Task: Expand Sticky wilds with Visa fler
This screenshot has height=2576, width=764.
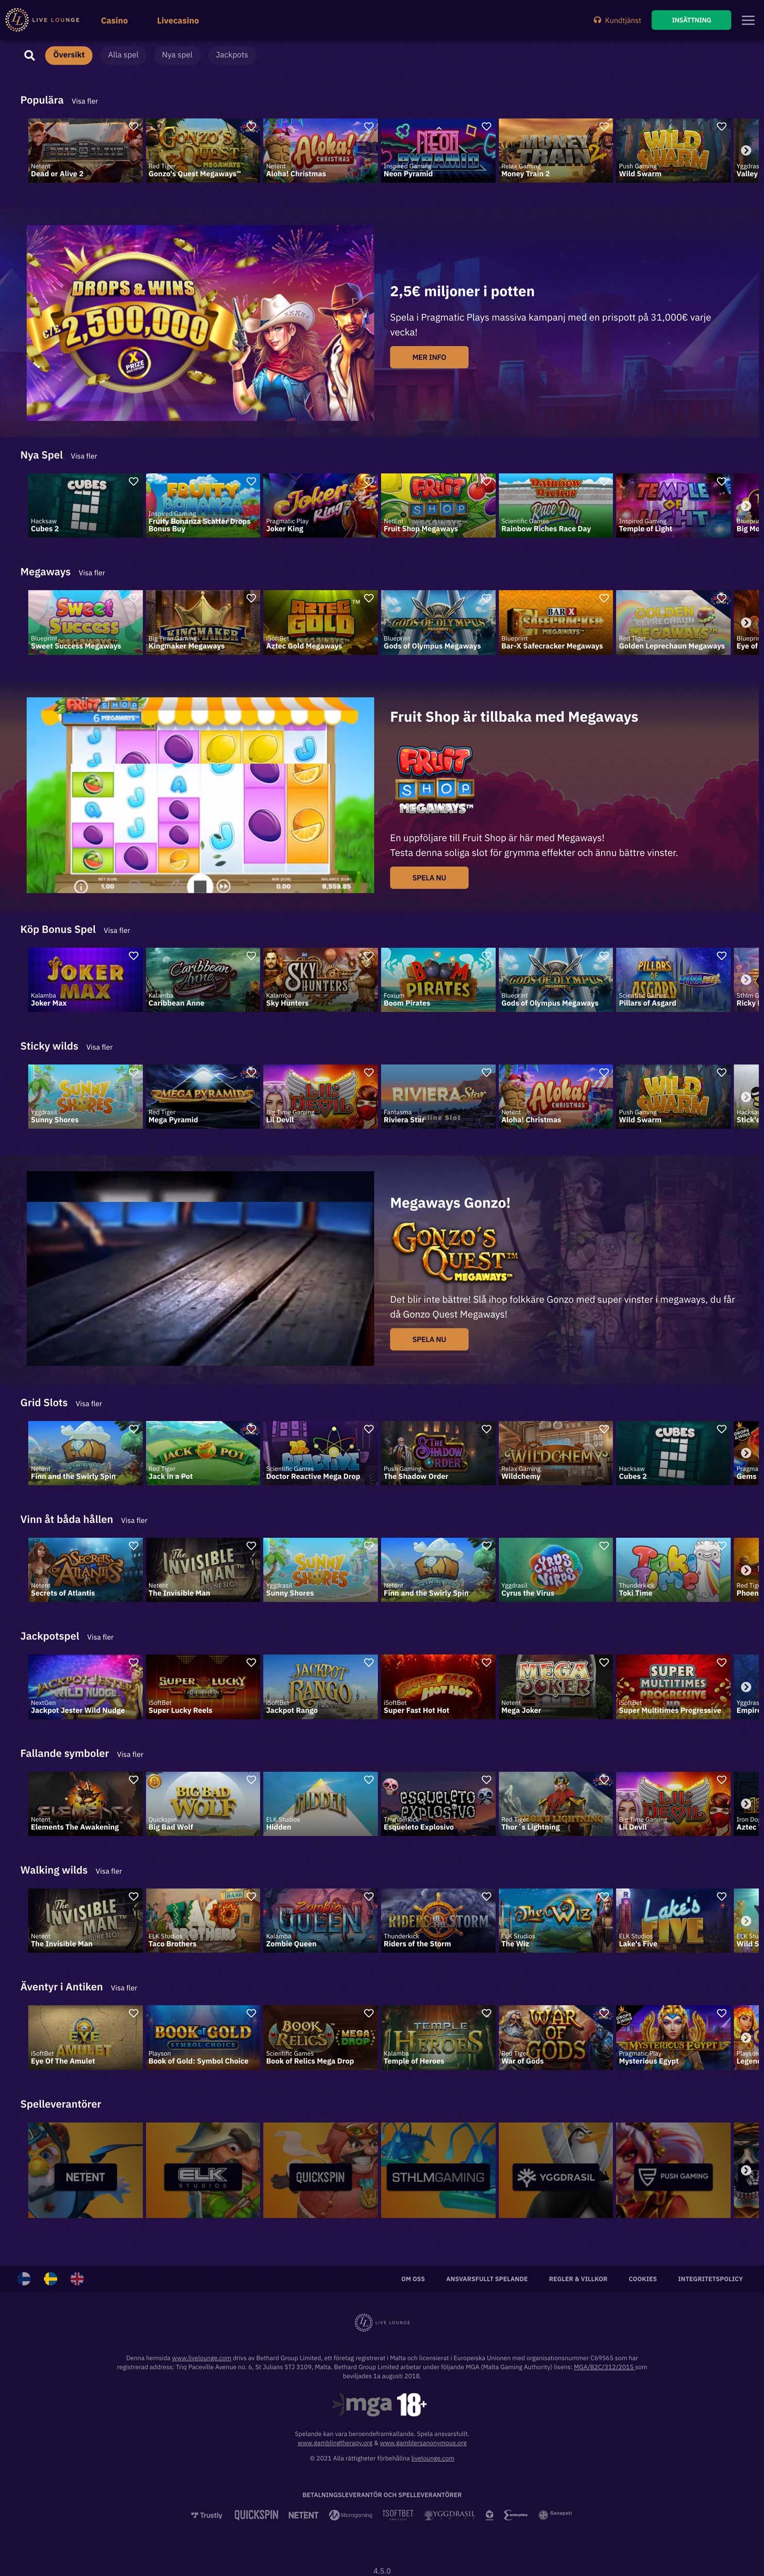Action: pos(99,1047)
